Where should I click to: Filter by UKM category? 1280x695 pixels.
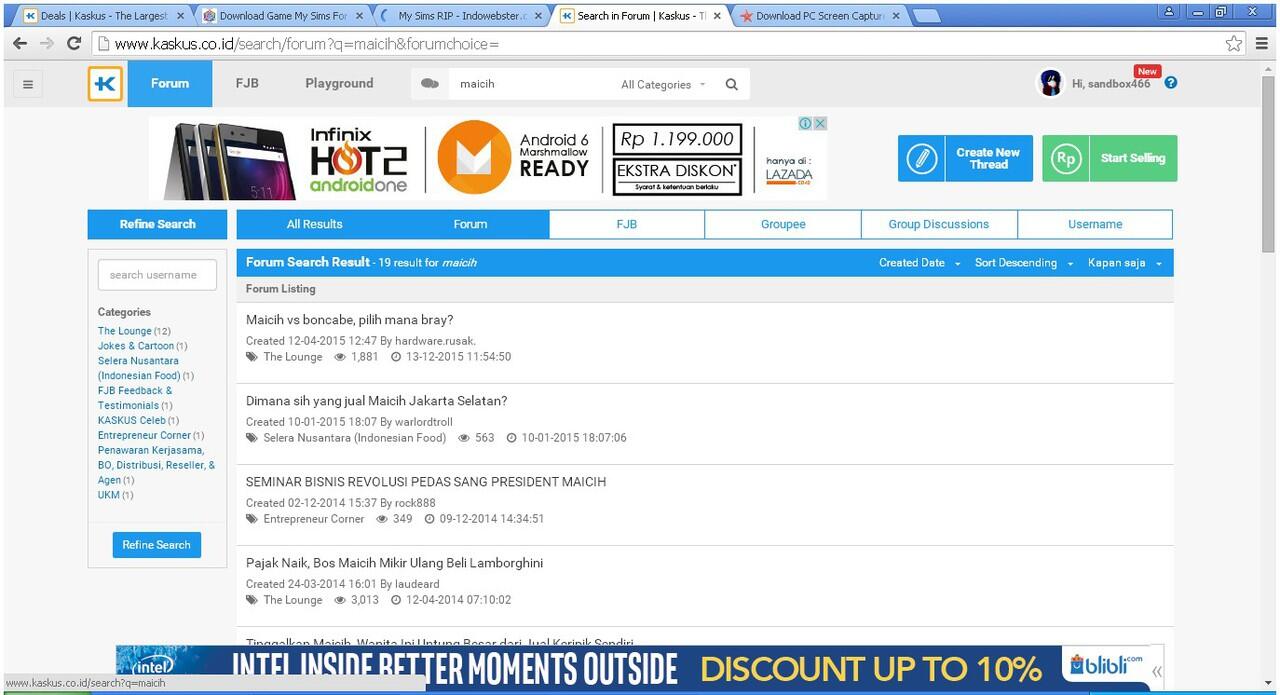(108, 495)
